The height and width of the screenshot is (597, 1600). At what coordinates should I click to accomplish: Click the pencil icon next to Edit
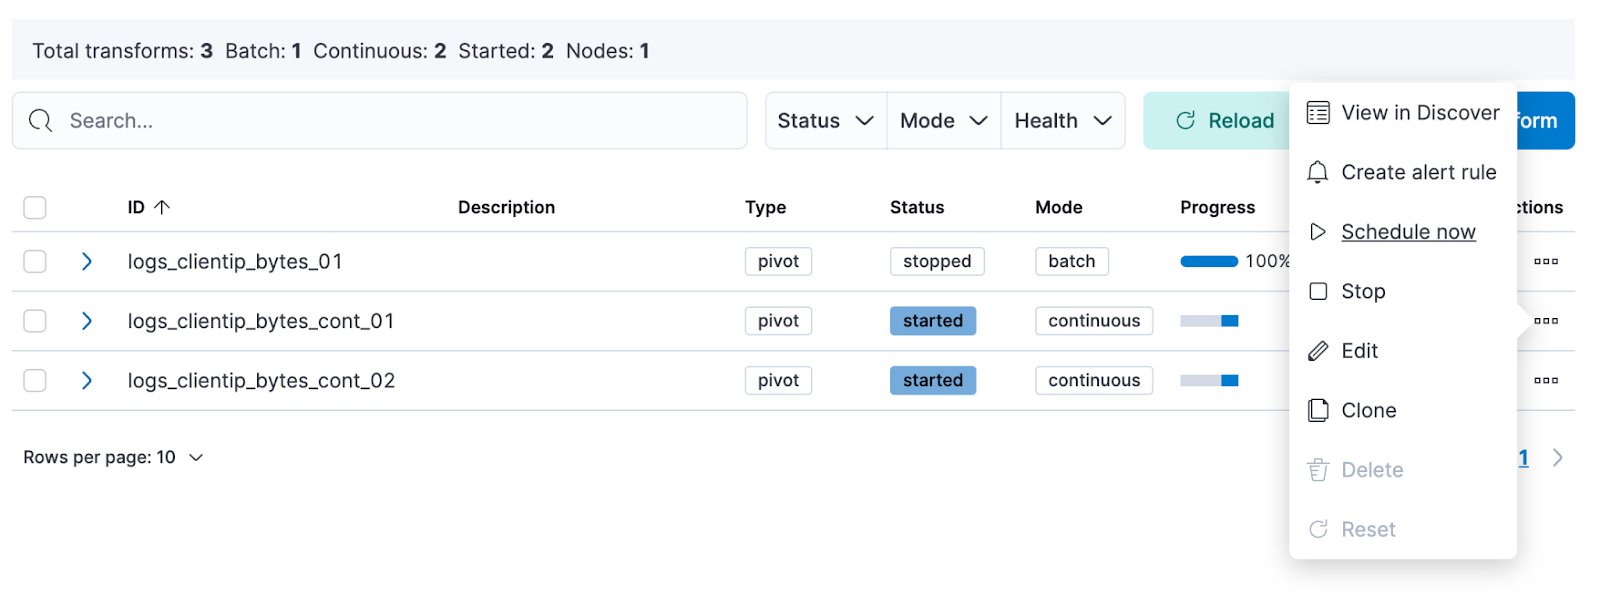tap(1318, 351)
